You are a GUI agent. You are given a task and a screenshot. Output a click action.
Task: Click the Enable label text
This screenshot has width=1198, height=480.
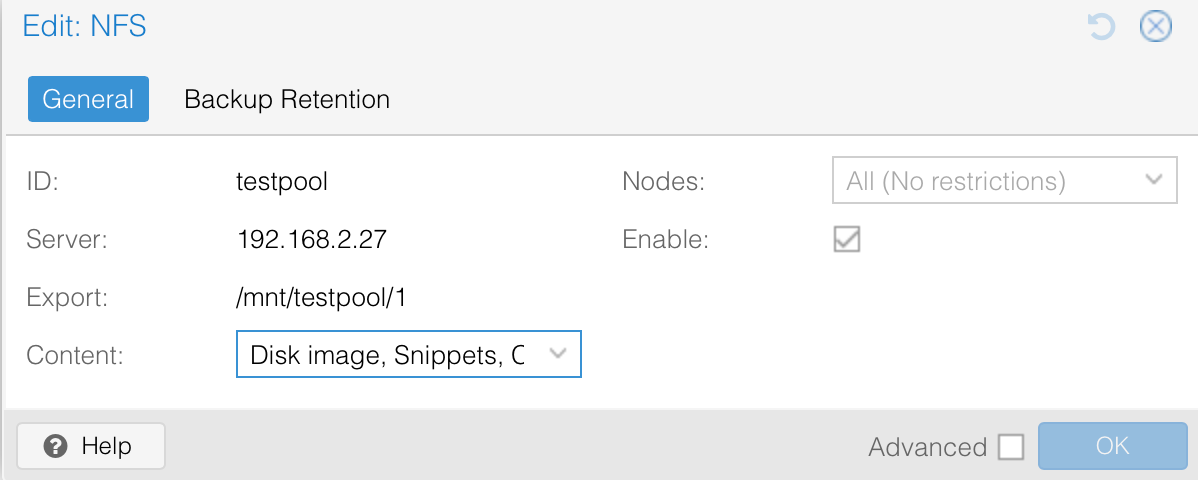665,239
